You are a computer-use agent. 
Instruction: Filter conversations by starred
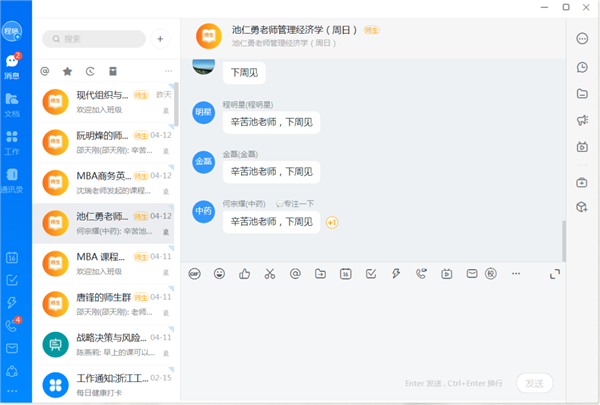[x=67, y=71]
